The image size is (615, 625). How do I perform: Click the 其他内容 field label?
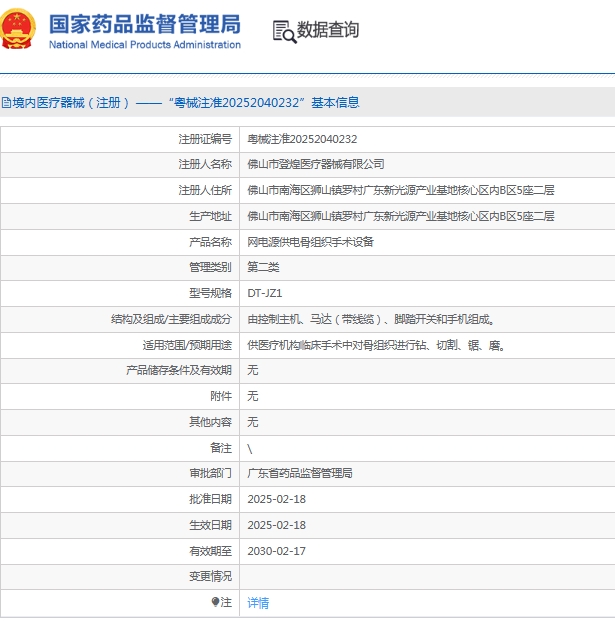tap(210, 422)
